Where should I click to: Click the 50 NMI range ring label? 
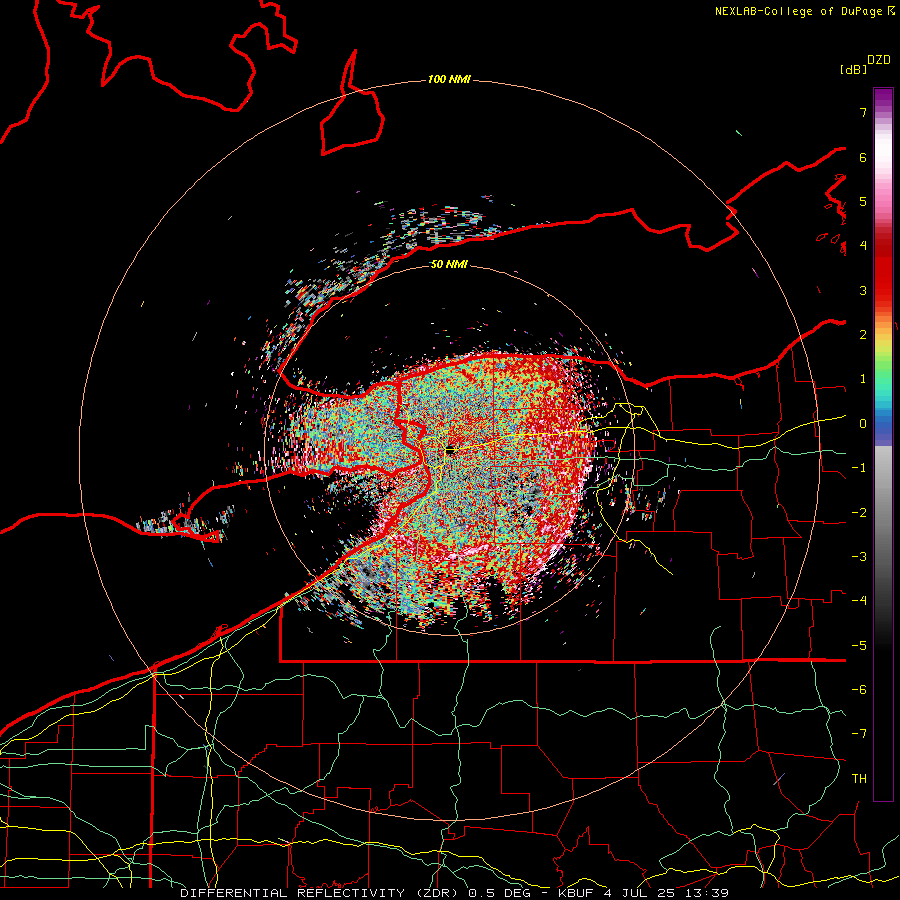click(449, 264)
